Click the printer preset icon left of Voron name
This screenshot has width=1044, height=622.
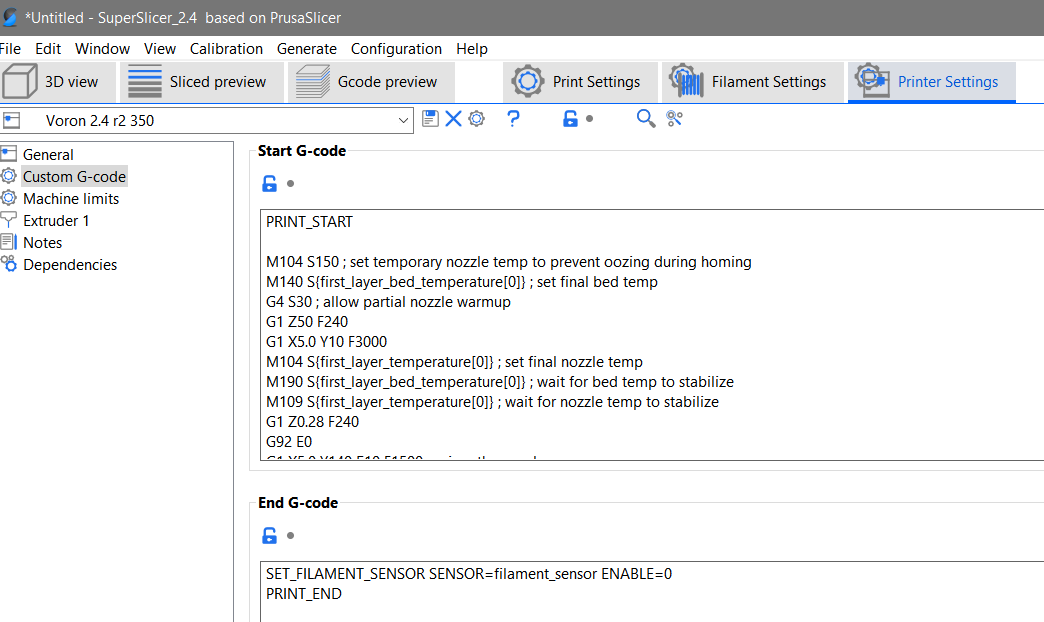[11, 121]
